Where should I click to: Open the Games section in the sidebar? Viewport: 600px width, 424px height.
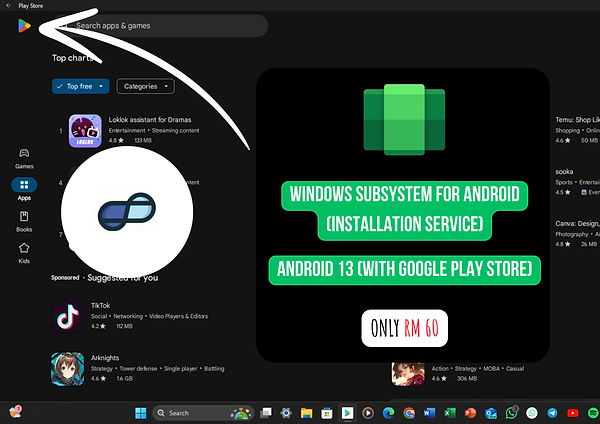point(24,158)
